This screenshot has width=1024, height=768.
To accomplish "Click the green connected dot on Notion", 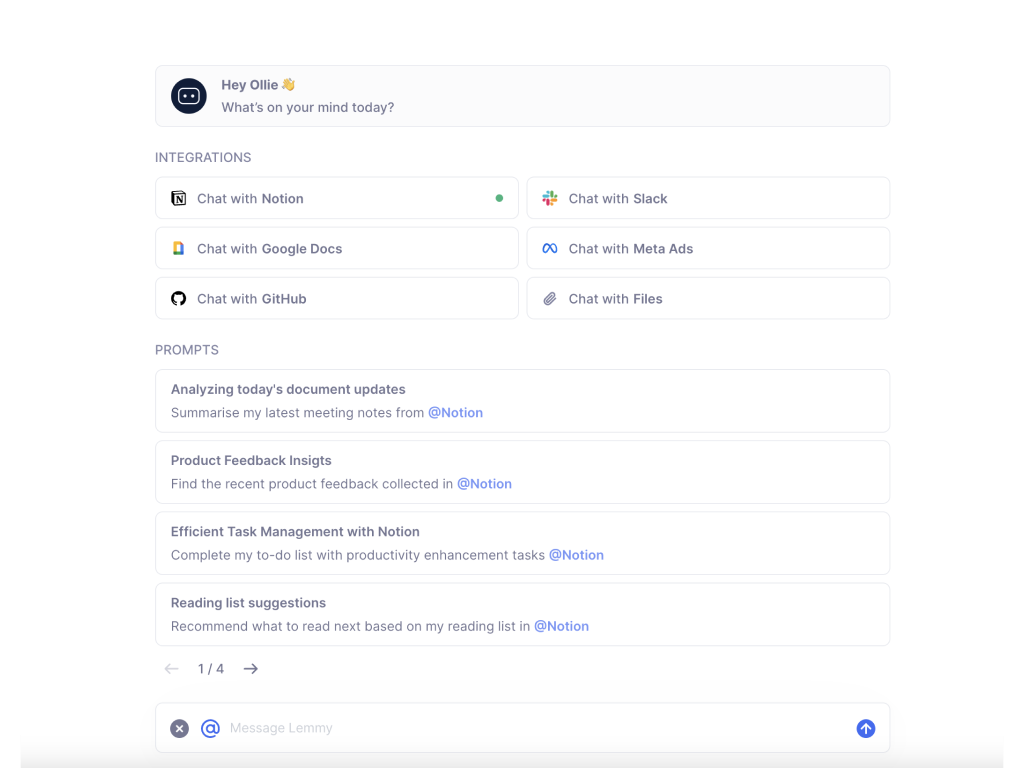I will (499, 198).
